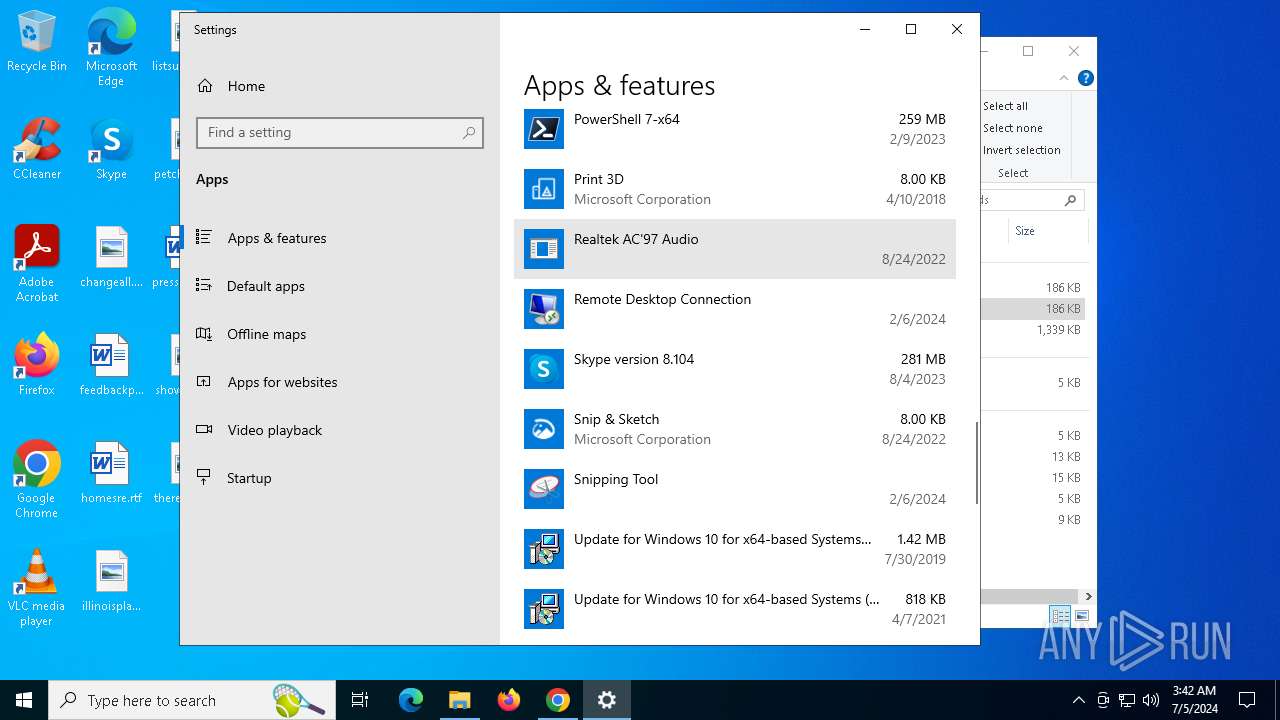Select the feedbackp Word document on desktop
Image resolution: width=1280 pixels, height=720 pixels.
point(111,366)
